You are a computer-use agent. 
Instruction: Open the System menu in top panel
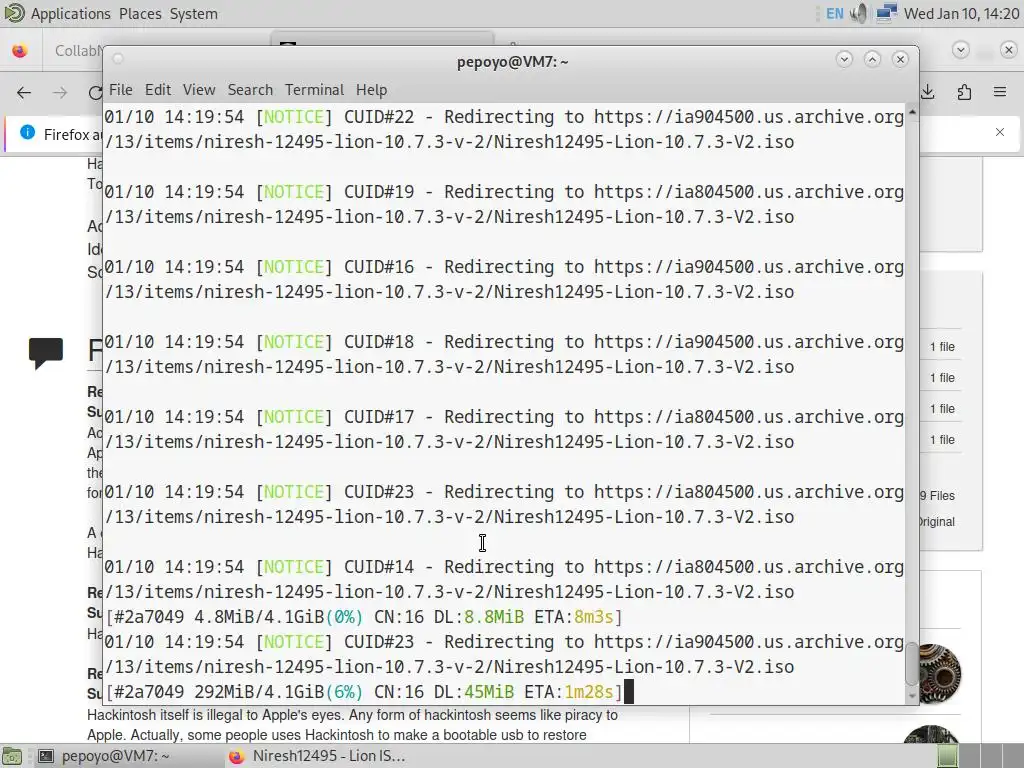193,14
